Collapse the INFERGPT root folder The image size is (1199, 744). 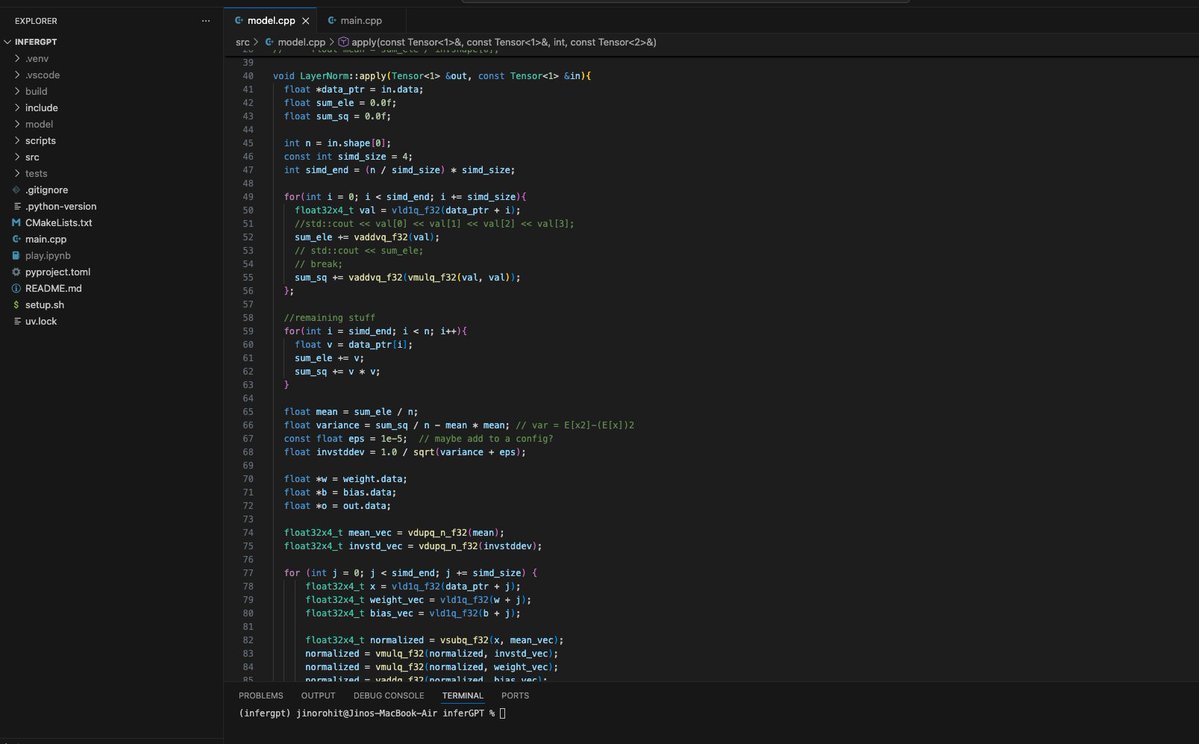8,42
